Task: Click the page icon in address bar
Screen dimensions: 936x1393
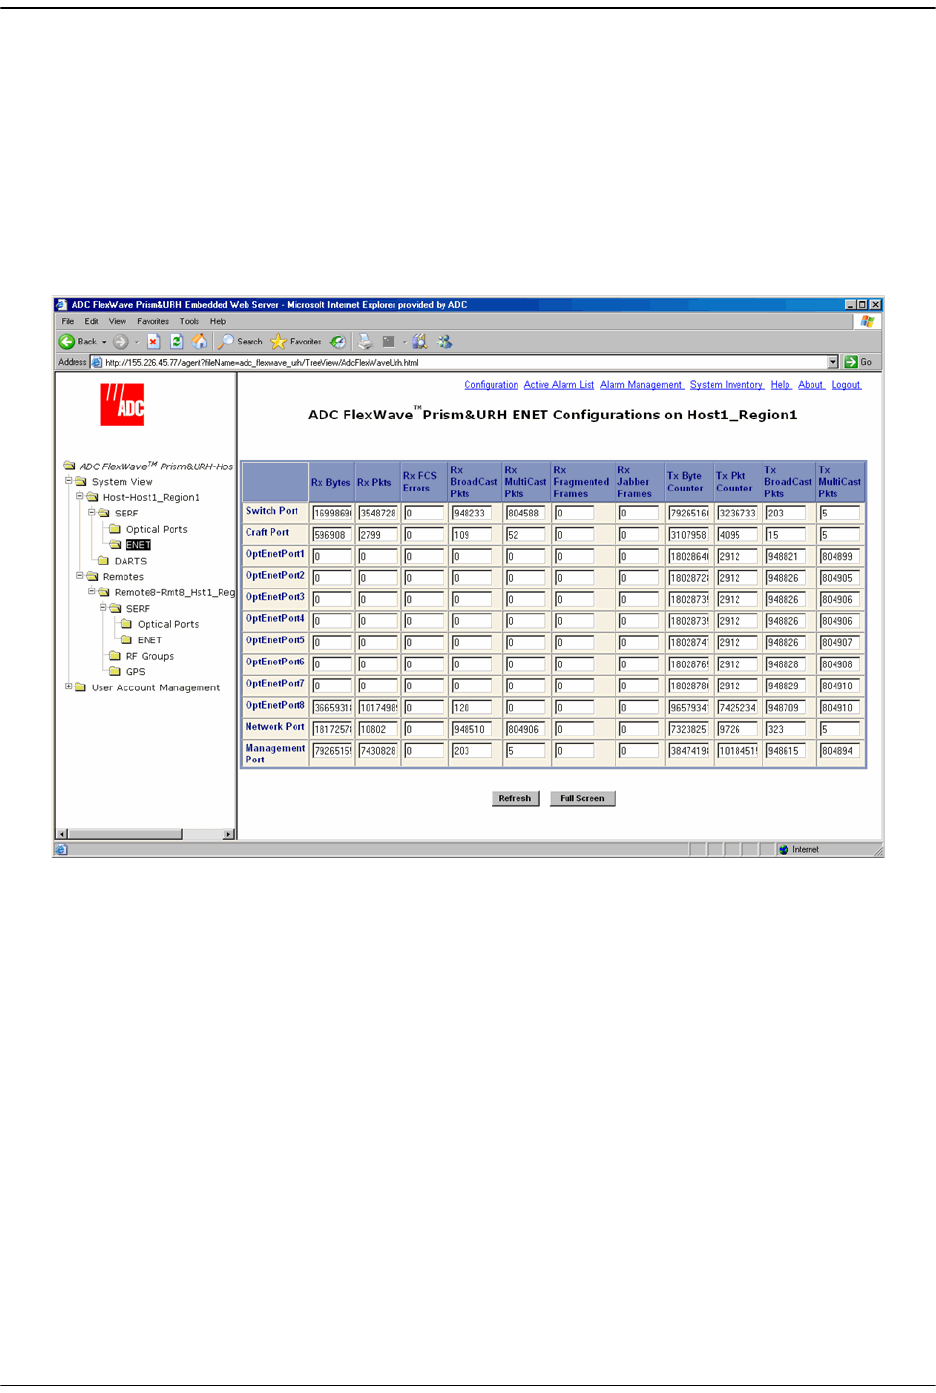Action: click(97, 362)
